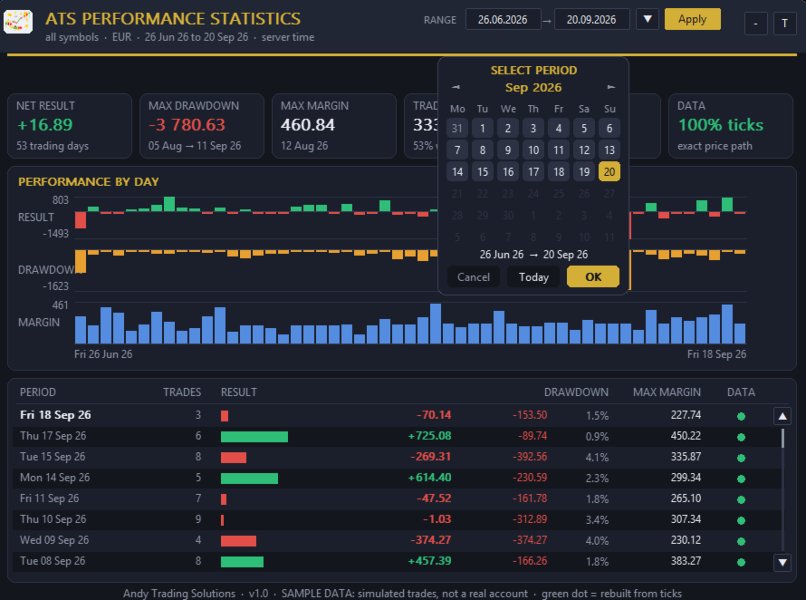Image resolution: width=806 pixels, height=600 pixels.
Task: Select the Tue 15 Sep 26 row
Action: [x=394, y=457]
